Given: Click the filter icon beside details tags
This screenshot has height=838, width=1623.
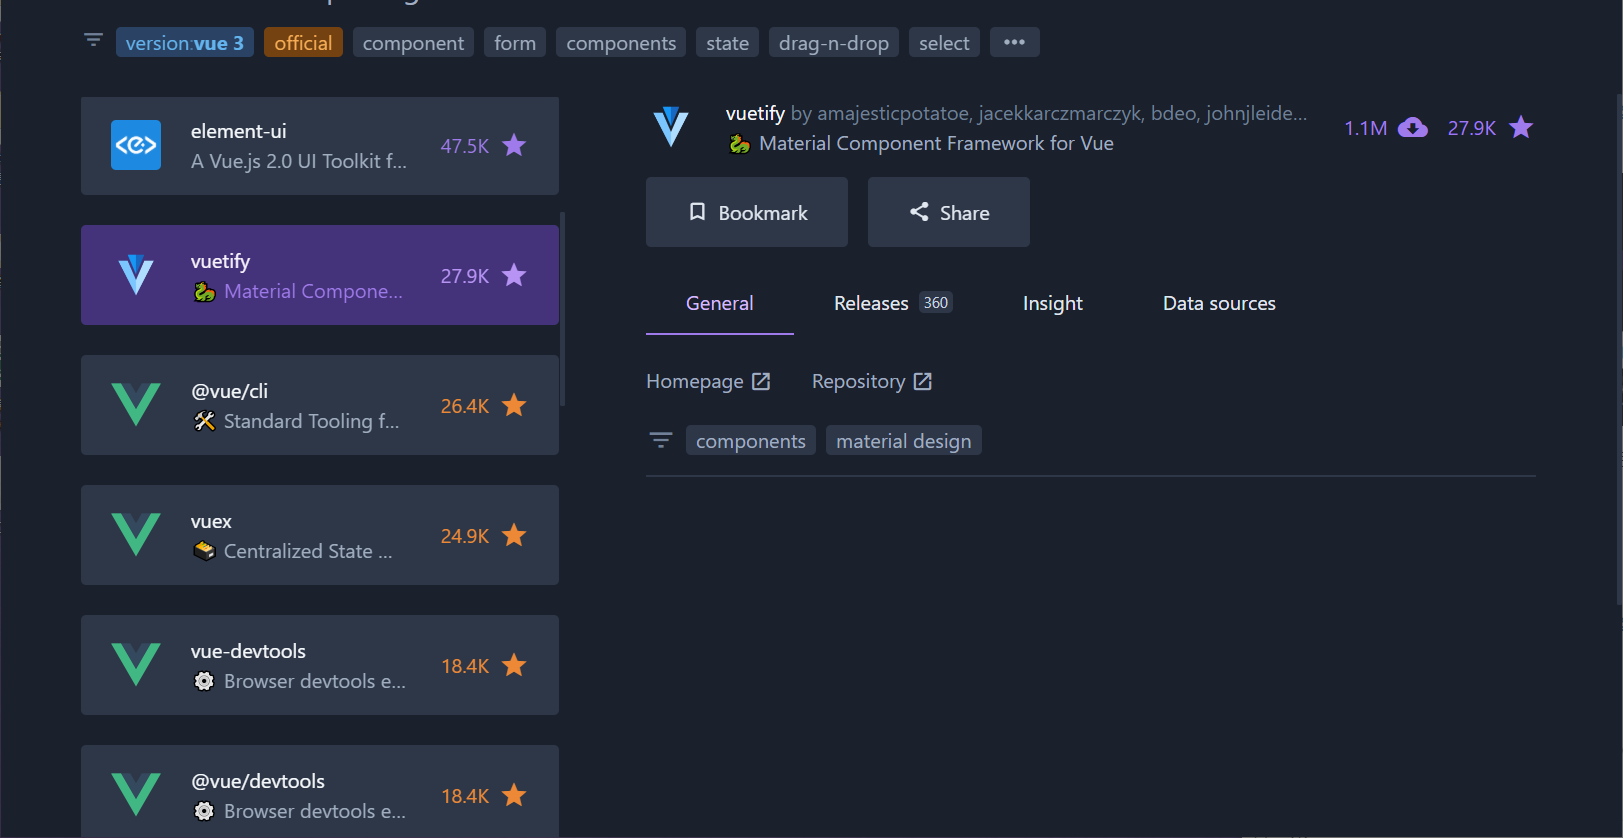Looking at the screenshot, I should point(661,440).
